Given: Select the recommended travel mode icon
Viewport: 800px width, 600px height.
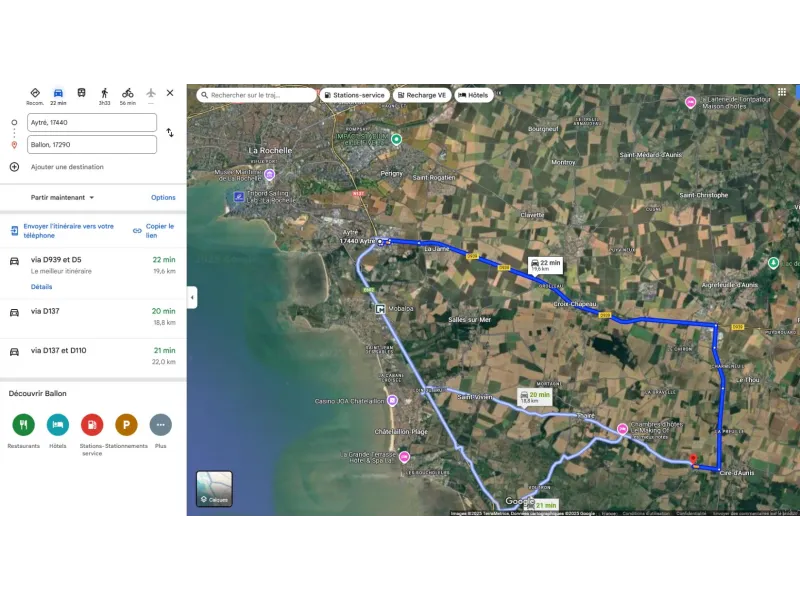Looking at the screenshot, I should click(x=35, y=95).
